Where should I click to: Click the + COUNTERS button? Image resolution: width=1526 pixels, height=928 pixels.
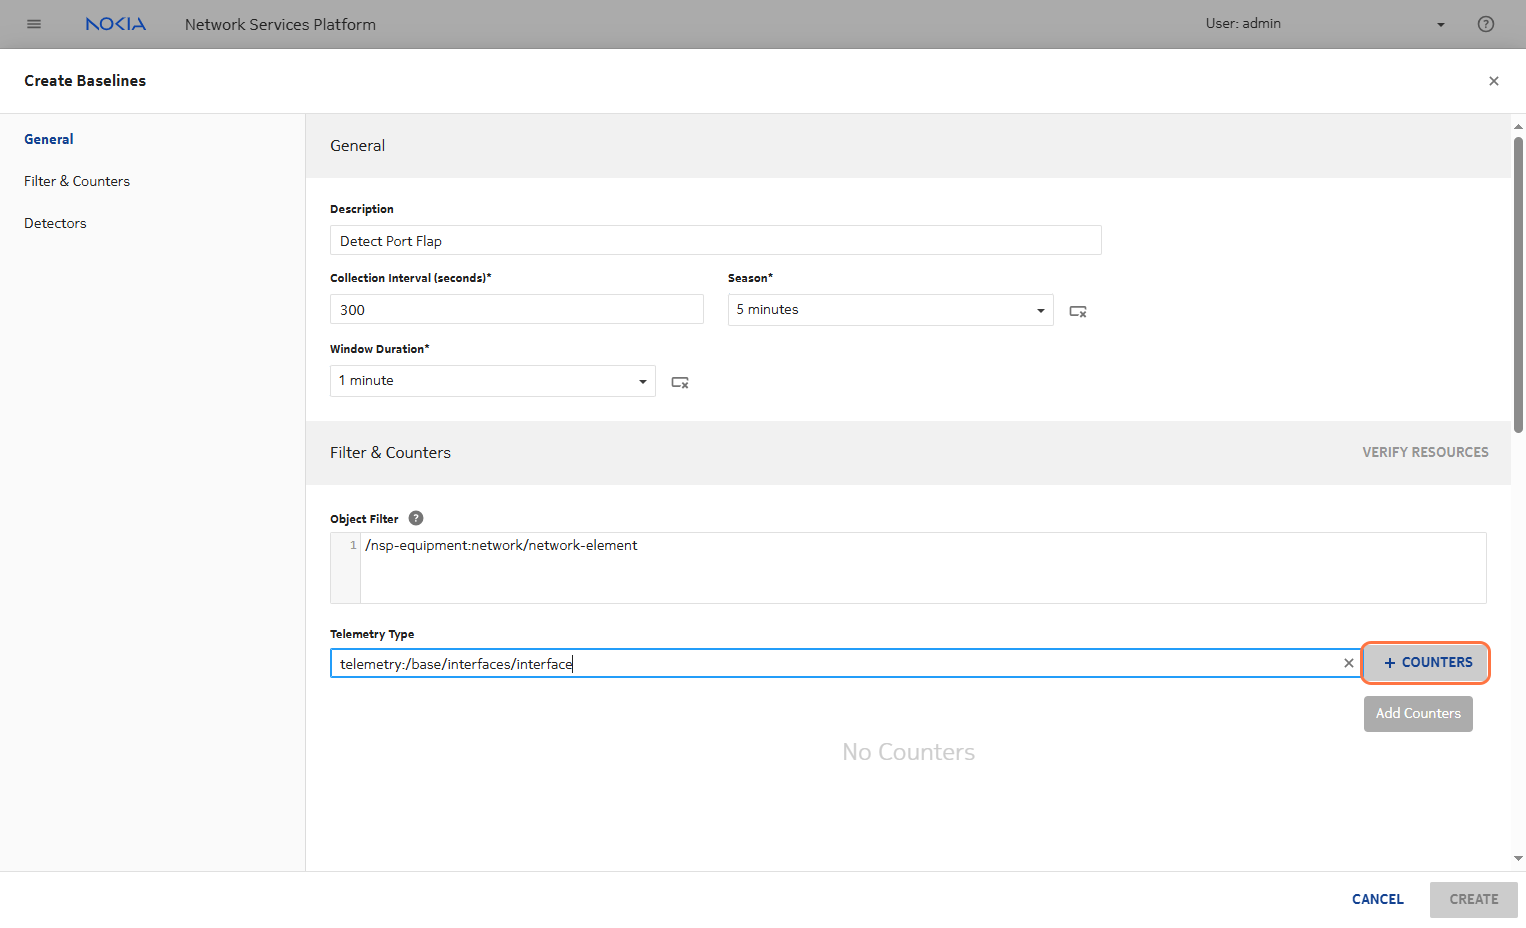tap(1426, 662)
